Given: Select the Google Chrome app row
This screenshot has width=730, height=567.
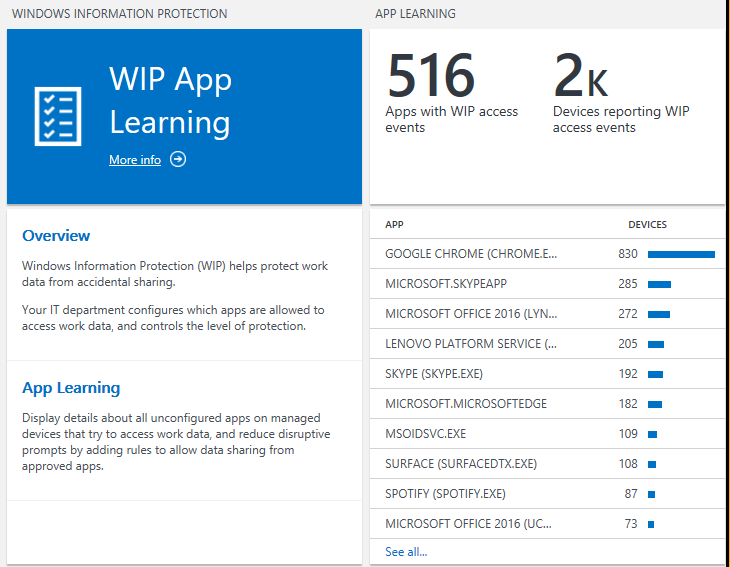Looking at the screenshot, I should click(548, 254).
